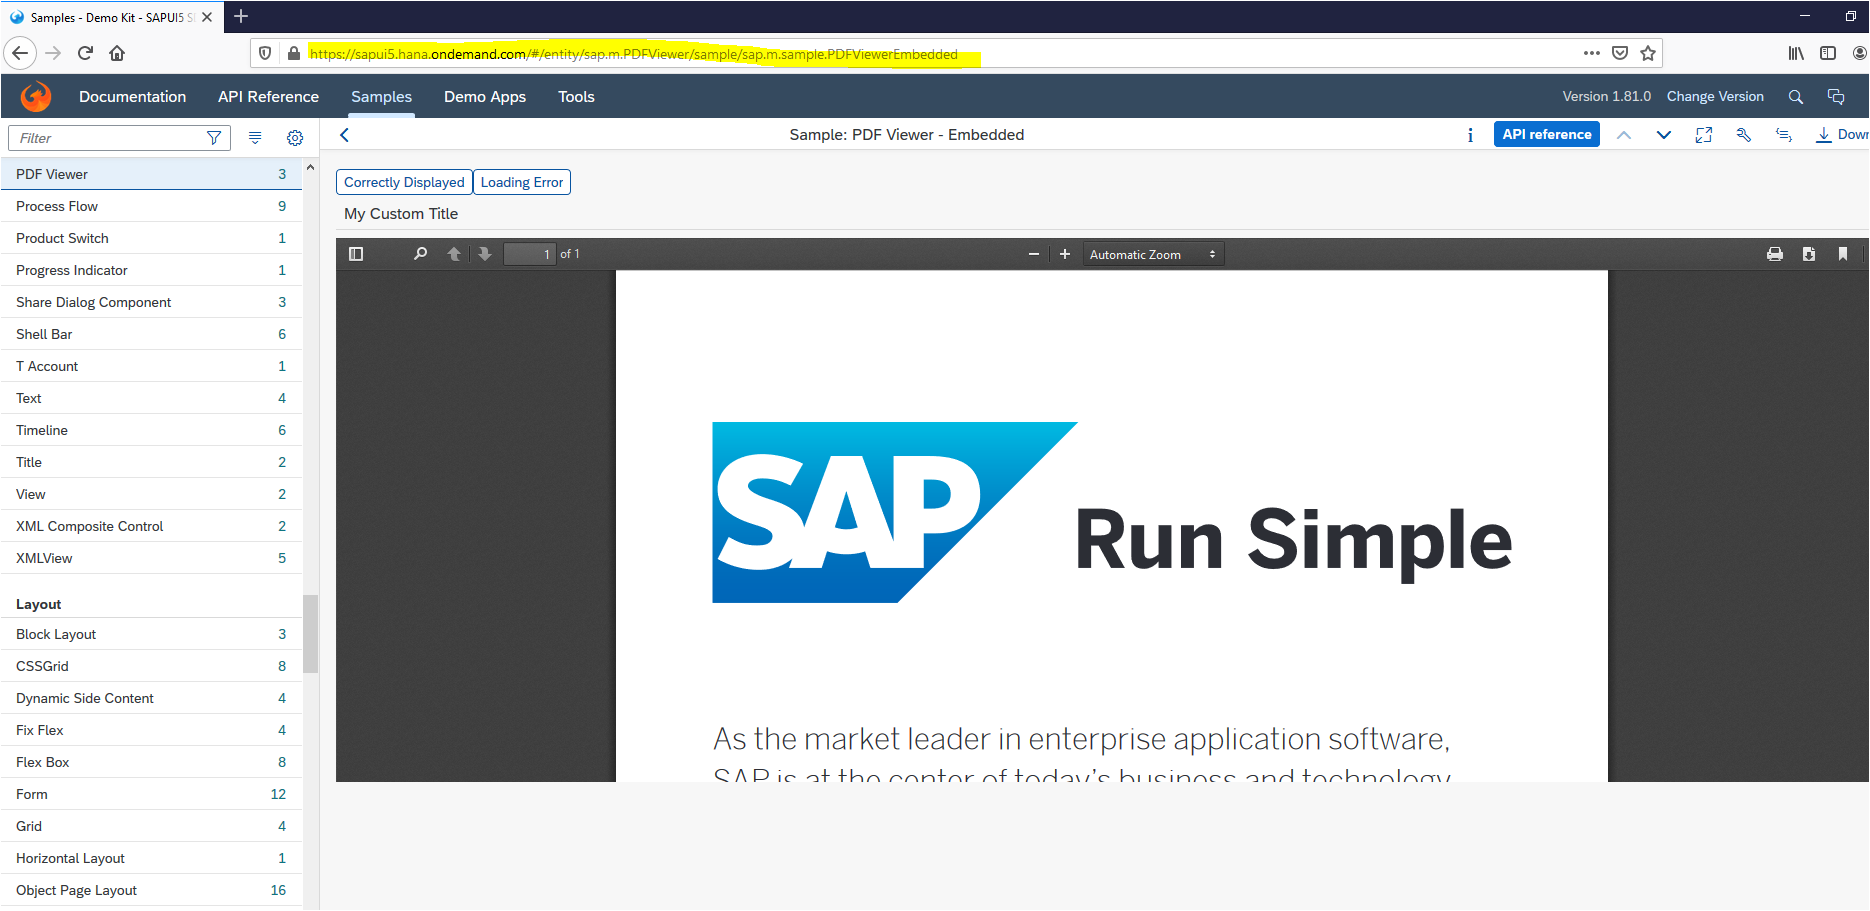Click the PDF page number field

tap(529, 254)
